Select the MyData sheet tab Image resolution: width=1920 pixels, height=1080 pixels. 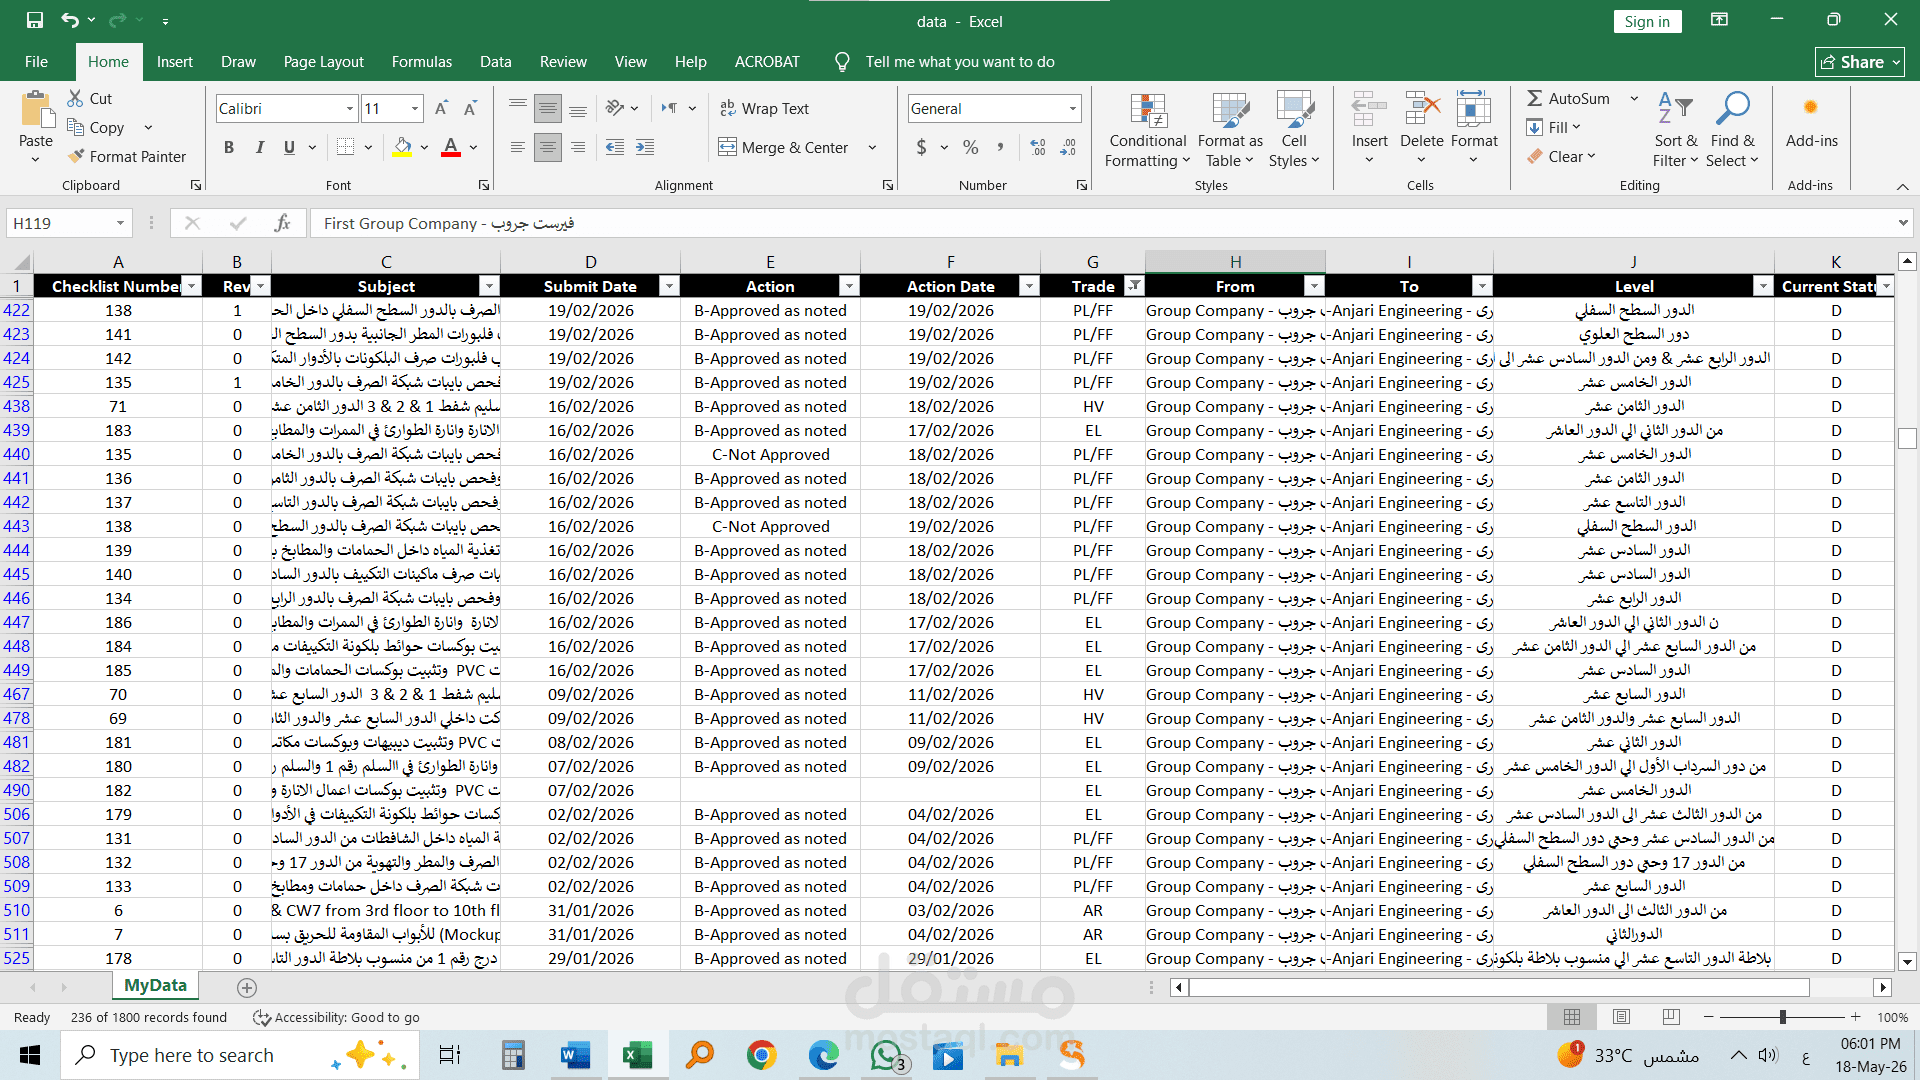pos(155,985)
